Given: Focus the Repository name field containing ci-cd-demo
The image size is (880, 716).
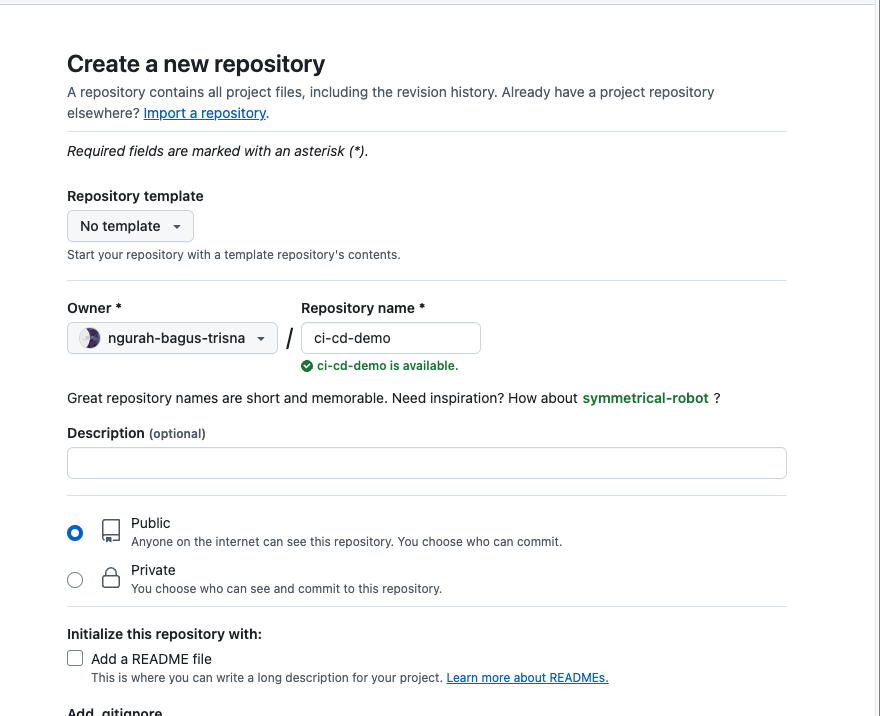Looking at the screenshot, I should (x=390, y=338).
